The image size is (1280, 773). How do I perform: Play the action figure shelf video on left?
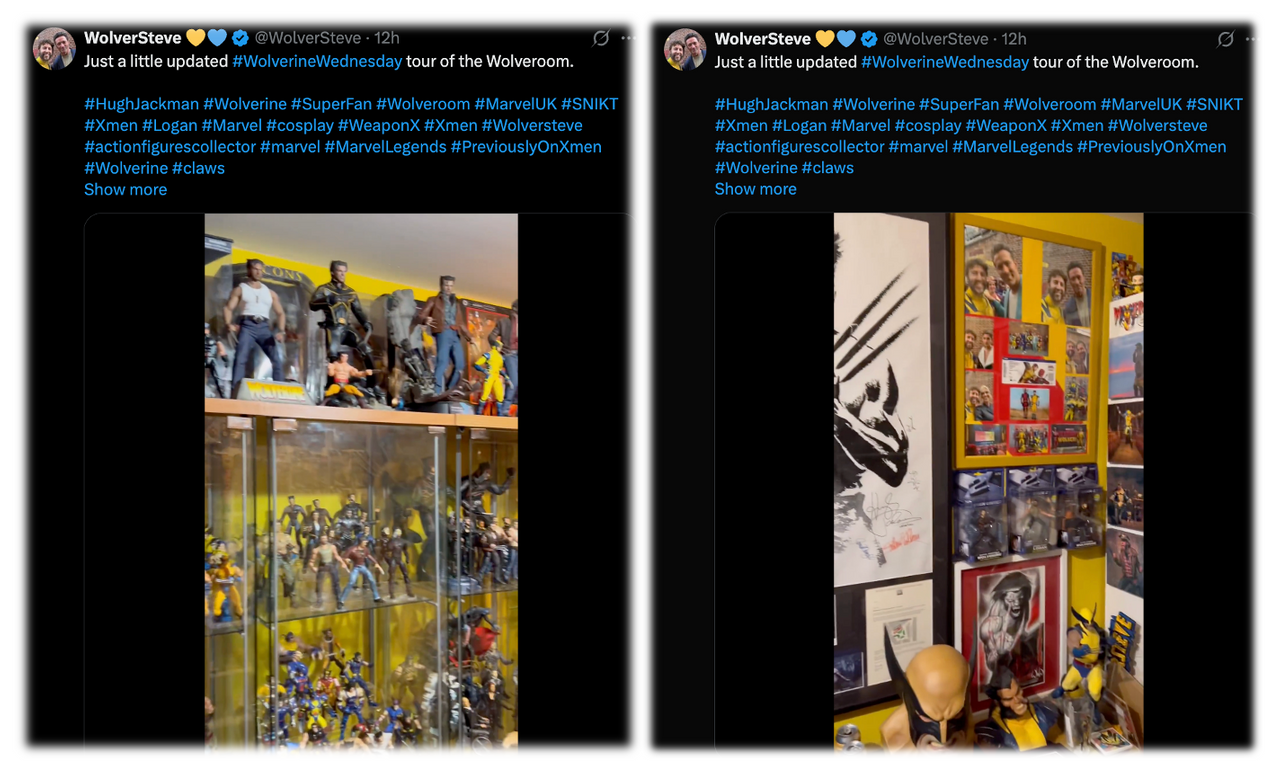point(361,481)
